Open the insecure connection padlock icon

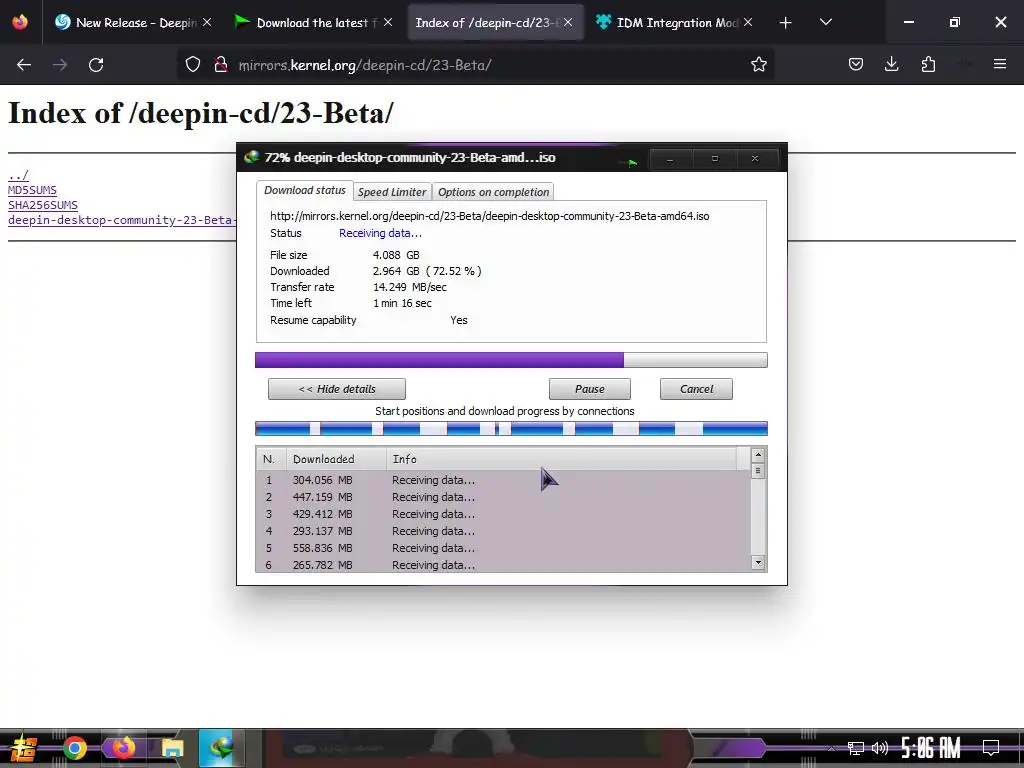point(221,65)
